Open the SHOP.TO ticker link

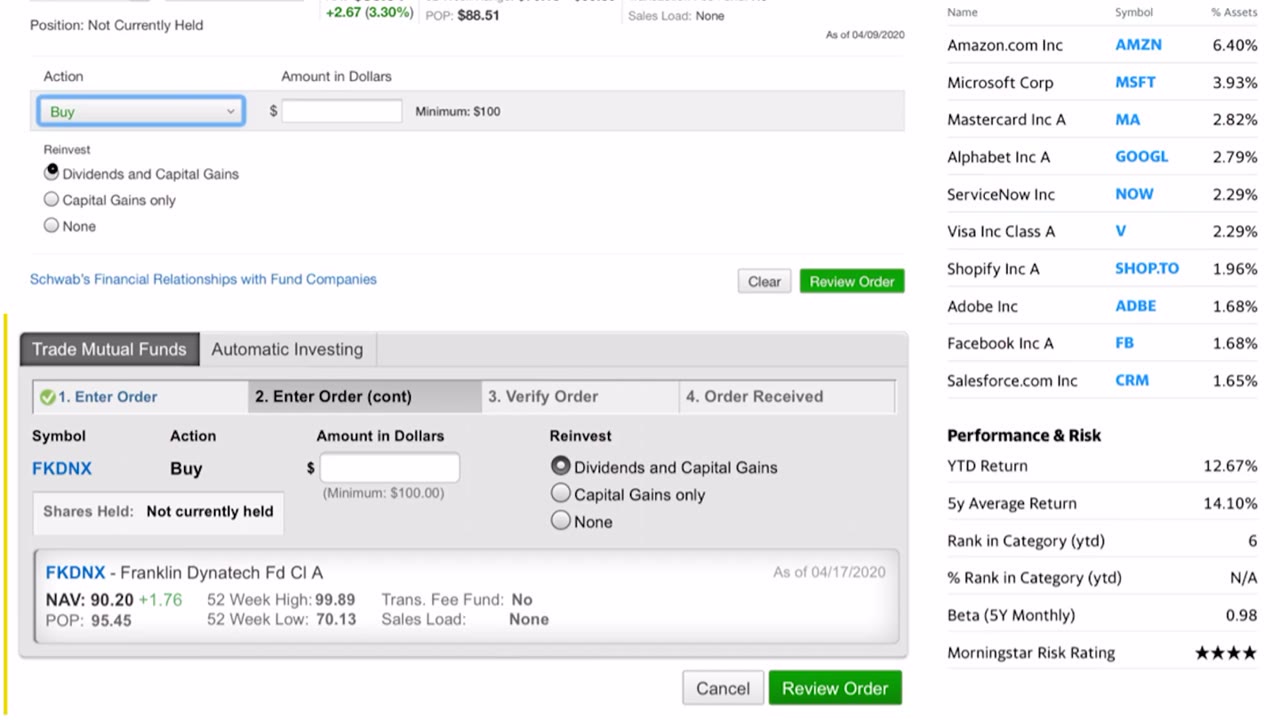click(1147, 268)
